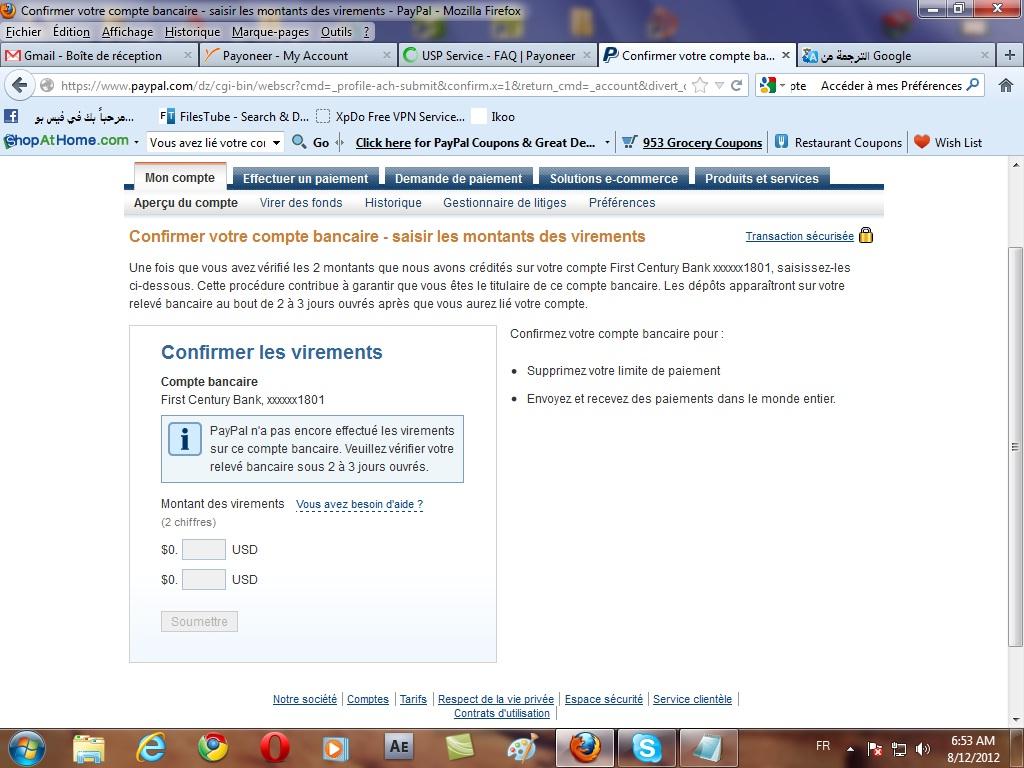Click the first transfer amount input field

pyautogui.click(x=204, y=549)
